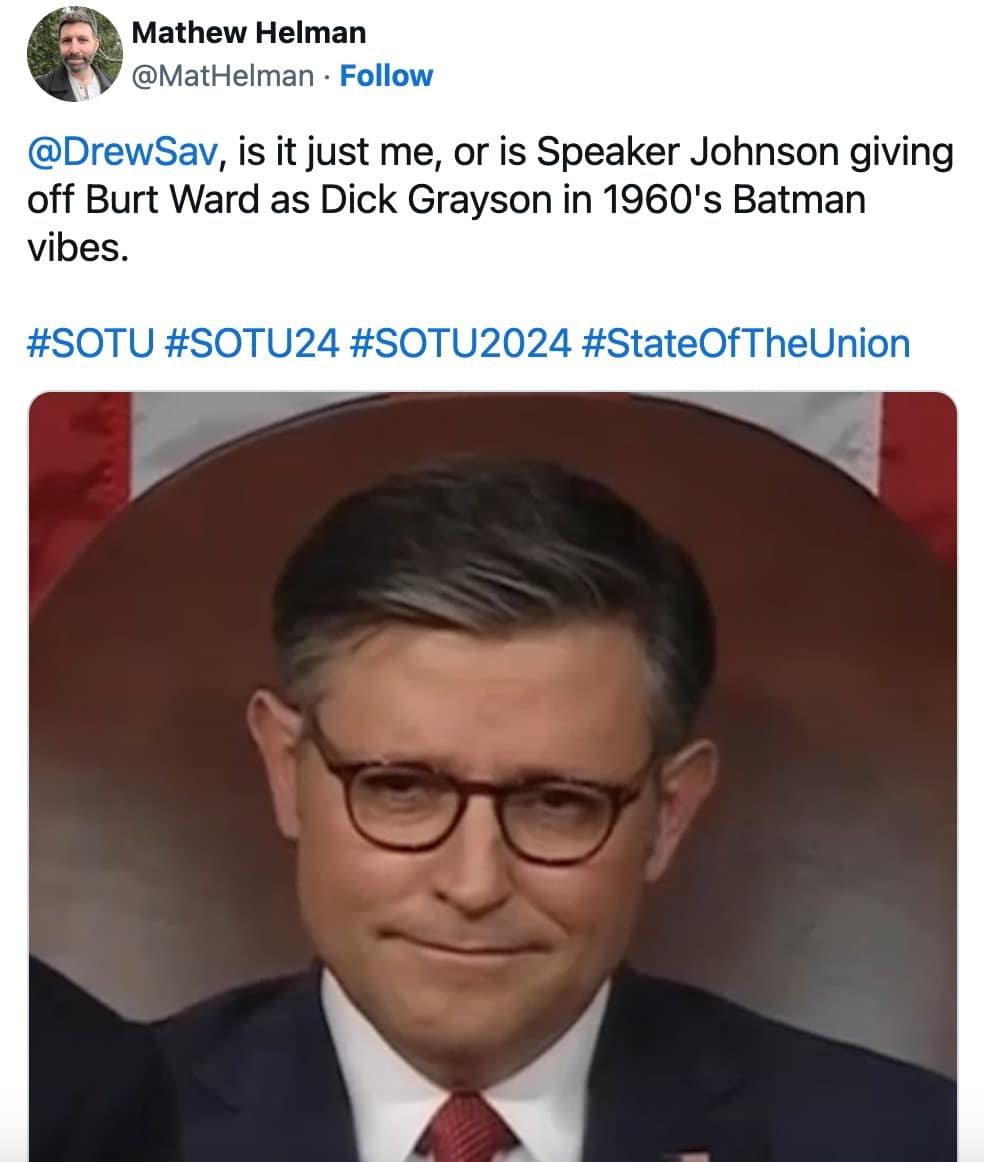Click the bold author name in the tweet header

tap(248, 33)
